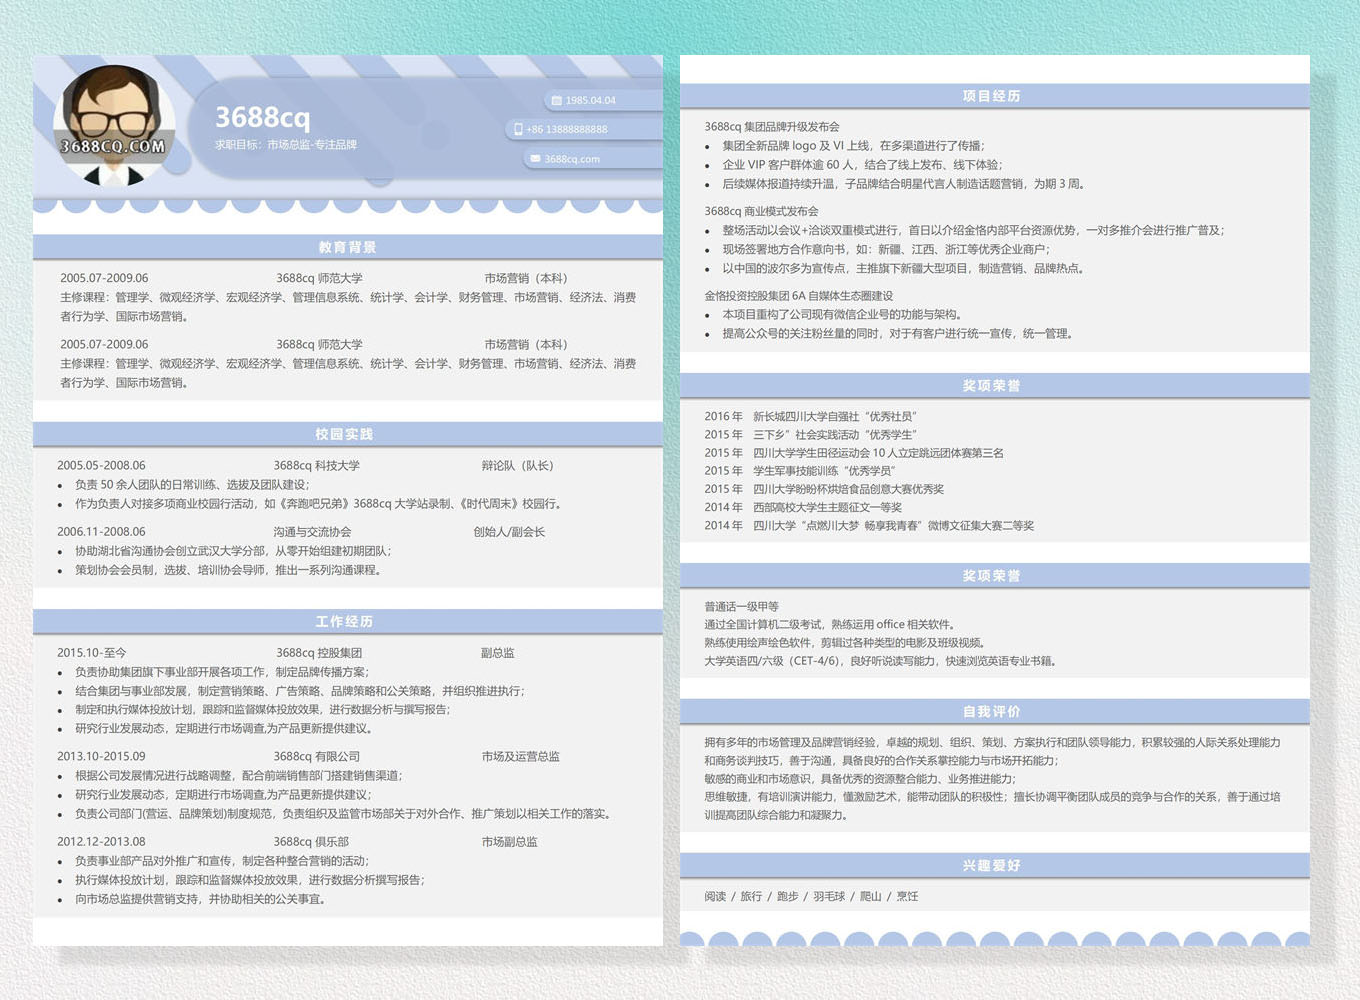The width and height of the screenshot is (1360, 1000).
Task: Select the 项目经历 section header
Action: point(991,96)
